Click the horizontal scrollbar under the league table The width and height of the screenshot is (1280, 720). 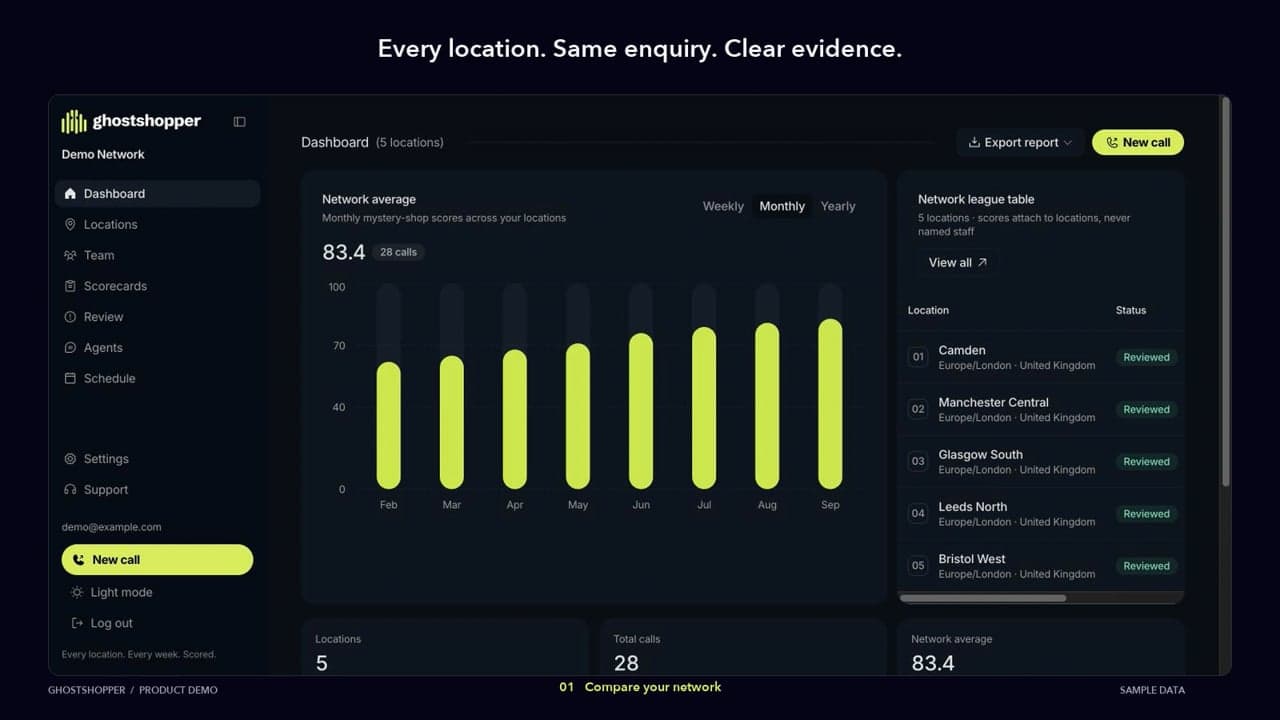[983, 598]
